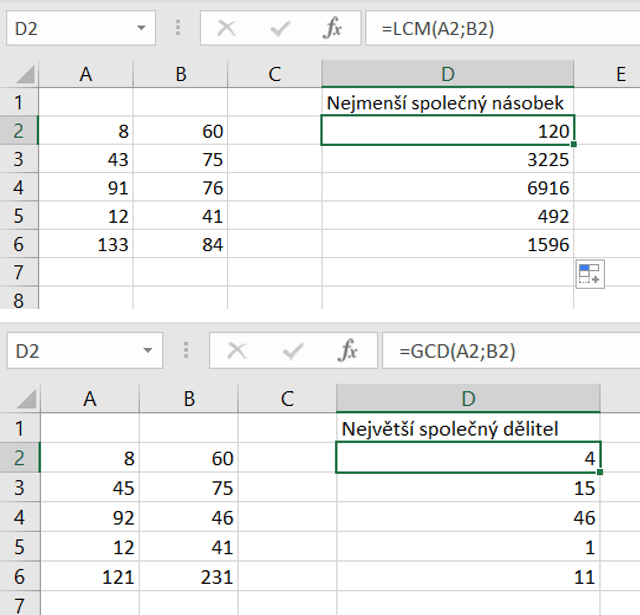Select column D header in the upper sheet
The width and height of the screenshot is (640, 615).
click(x=447, y=73)
